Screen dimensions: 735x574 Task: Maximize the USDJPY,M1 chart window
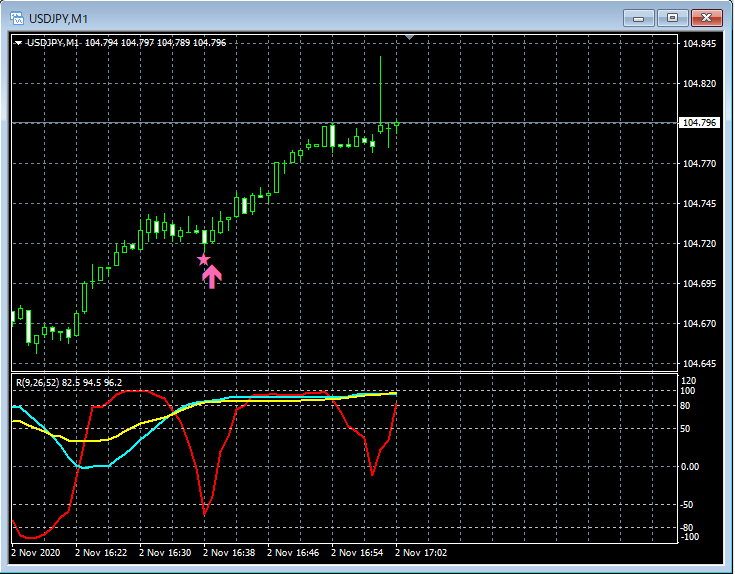pyautogui.click(x=672, y=18)
